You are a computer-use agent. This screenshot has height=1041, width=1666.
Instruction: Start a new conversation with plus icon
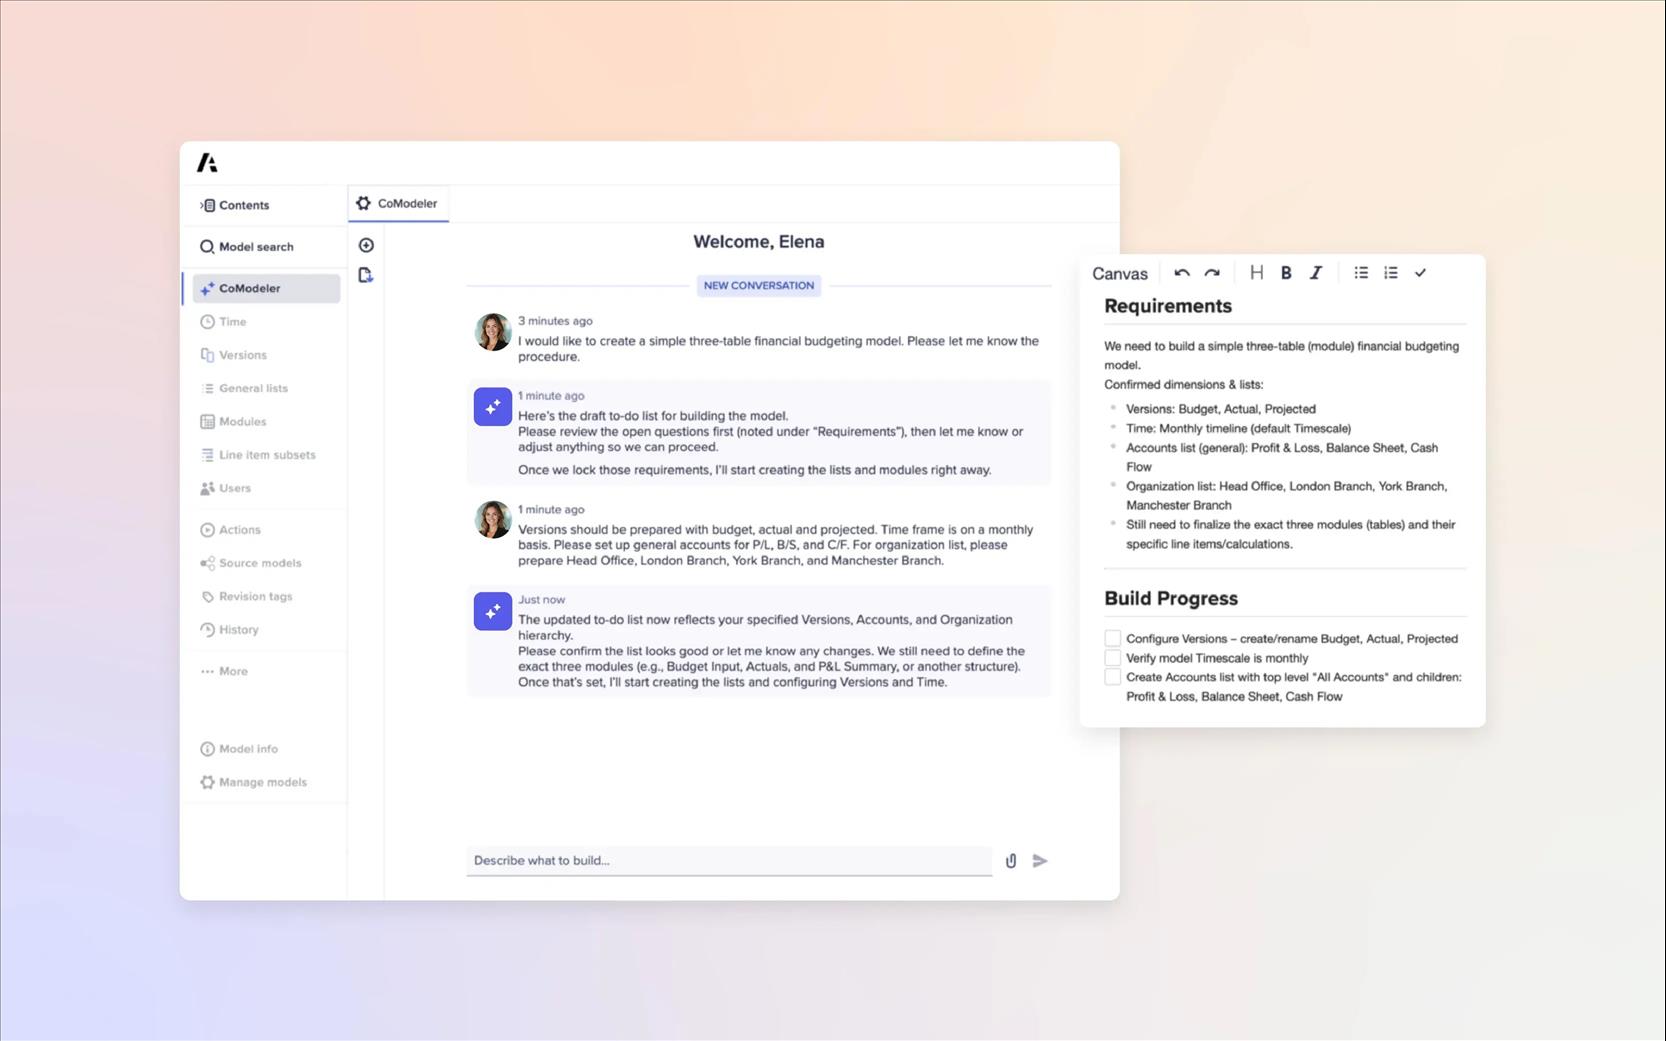point(366,245)
